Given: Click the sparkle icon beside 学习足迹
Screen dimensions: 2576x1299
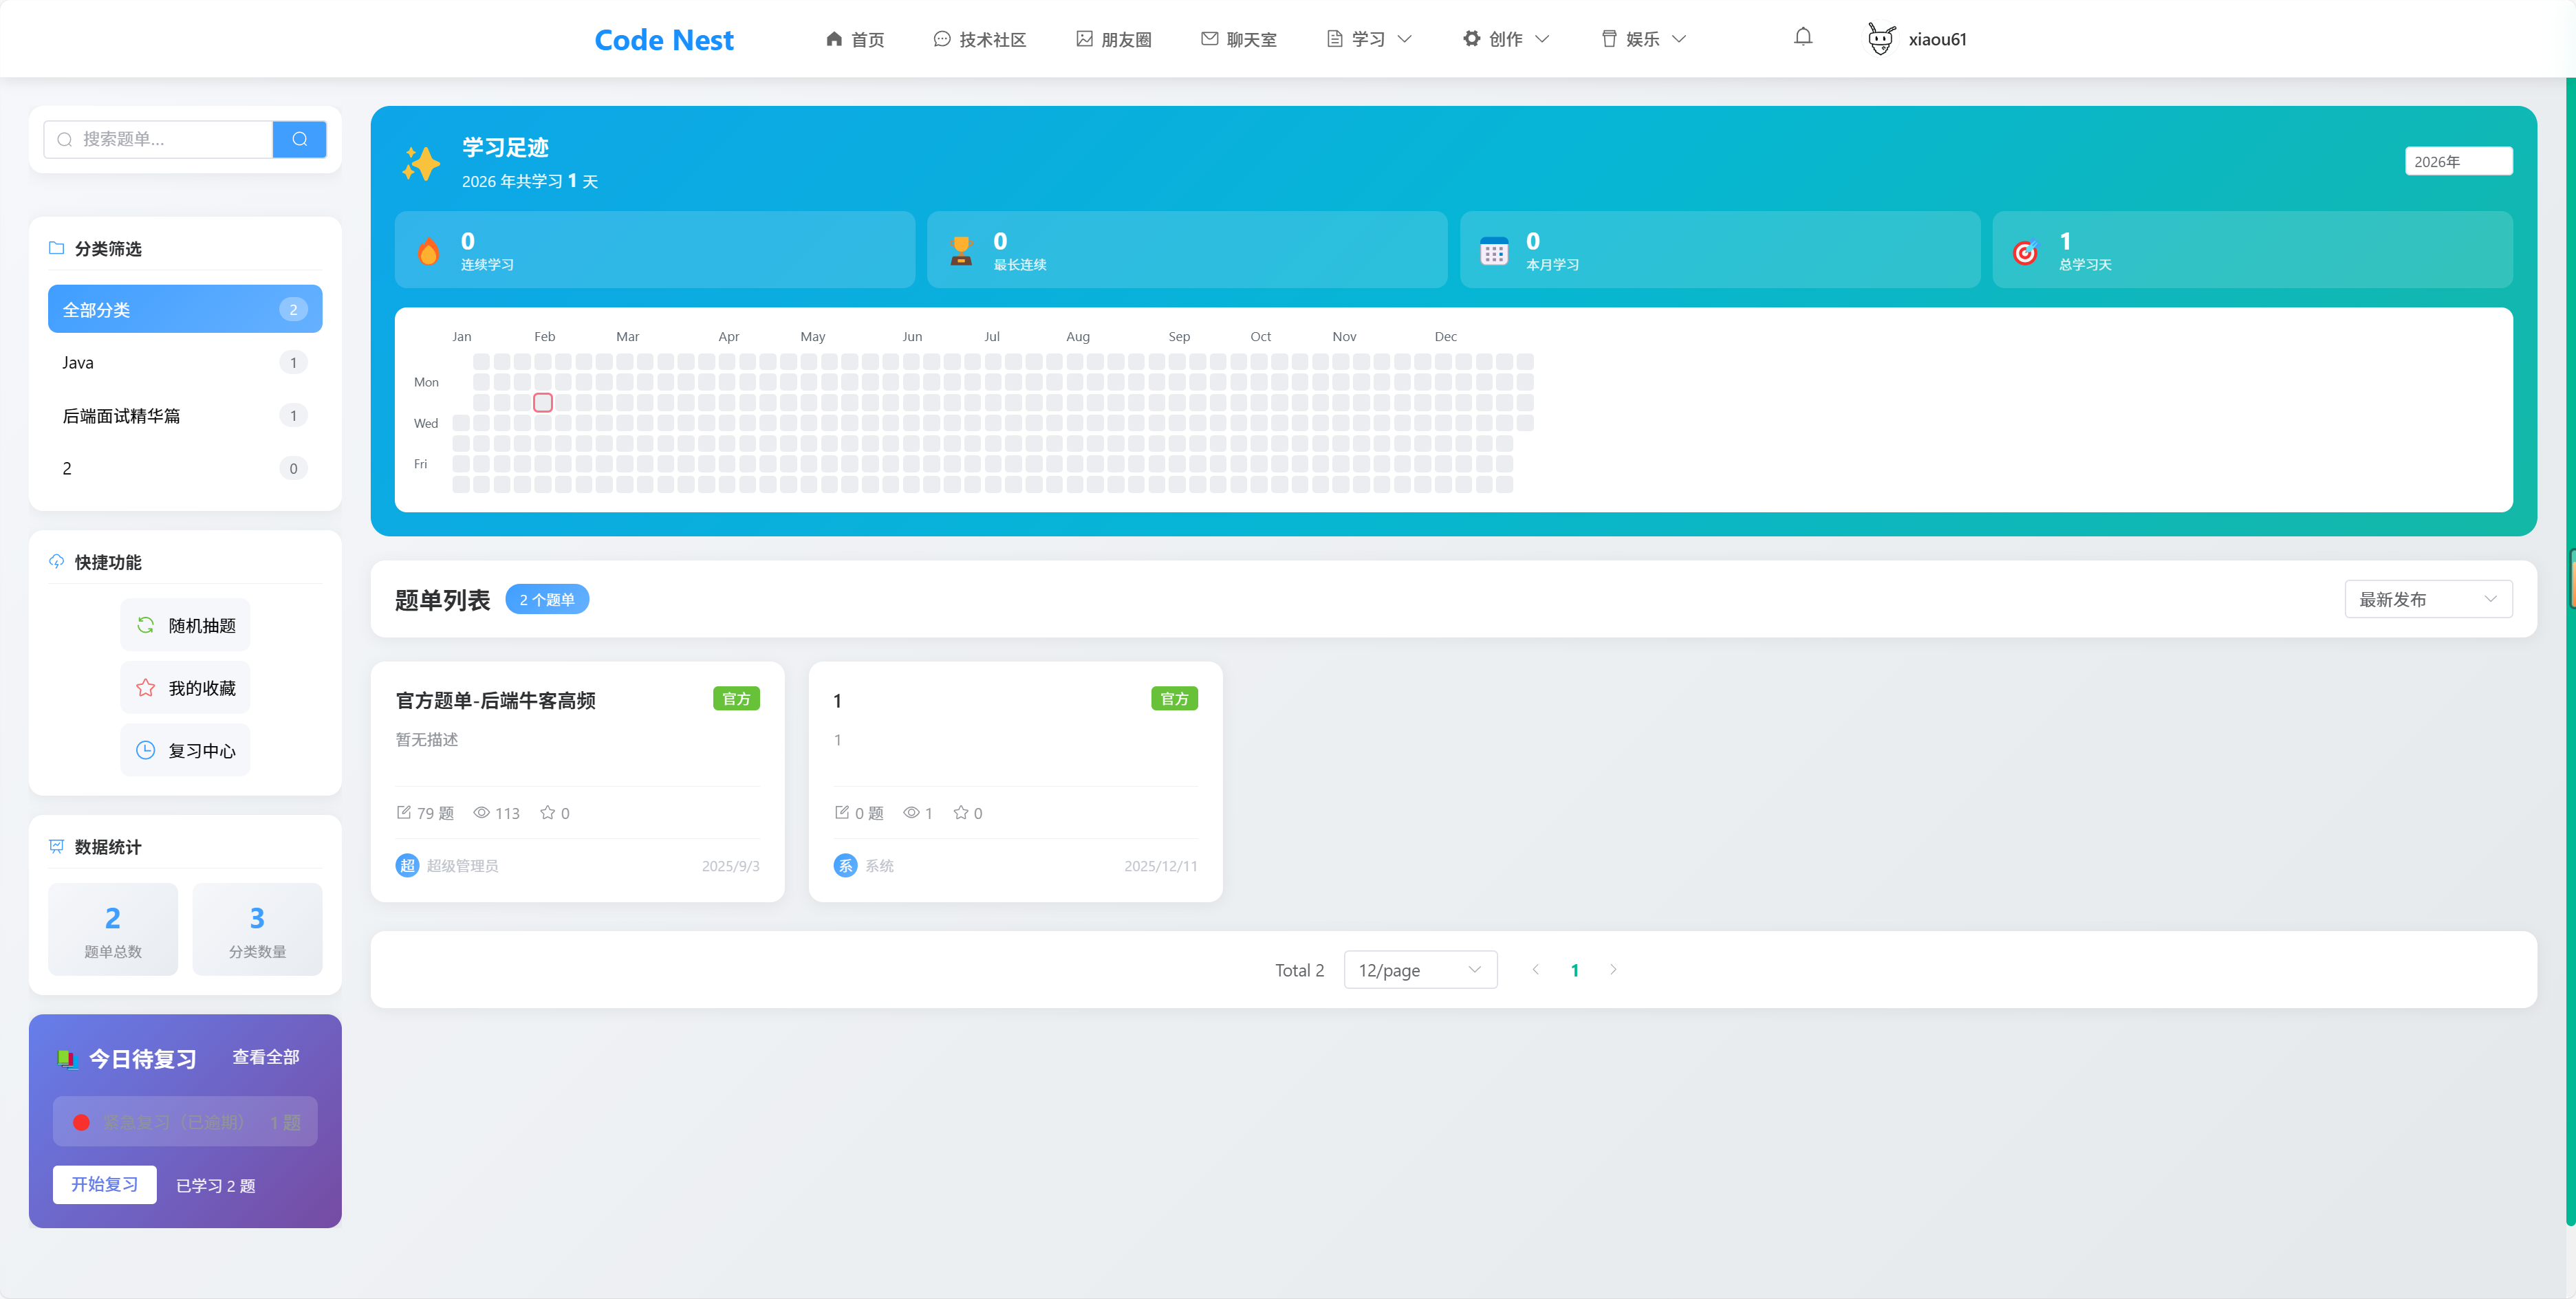Looking at the screenshot, I should (420, 164).
